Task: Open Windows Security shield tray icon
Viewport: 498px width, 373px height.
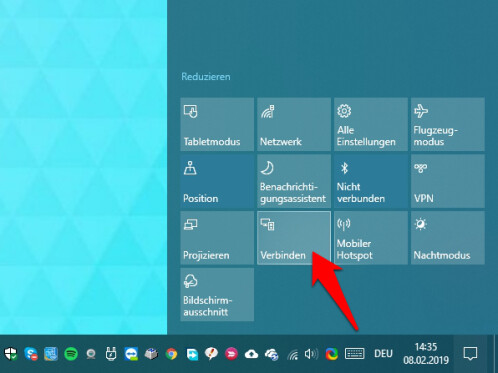Action: pos(11,354)
